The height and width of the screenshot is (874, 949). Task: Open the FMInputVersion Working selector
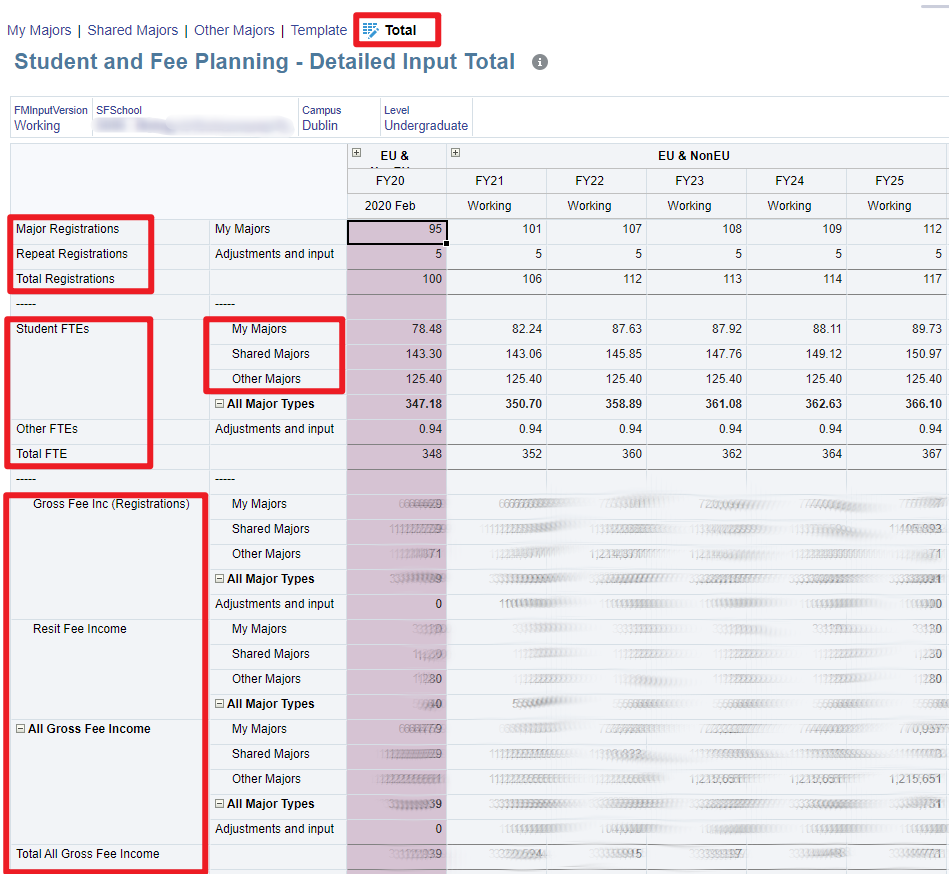pos(37,126)
